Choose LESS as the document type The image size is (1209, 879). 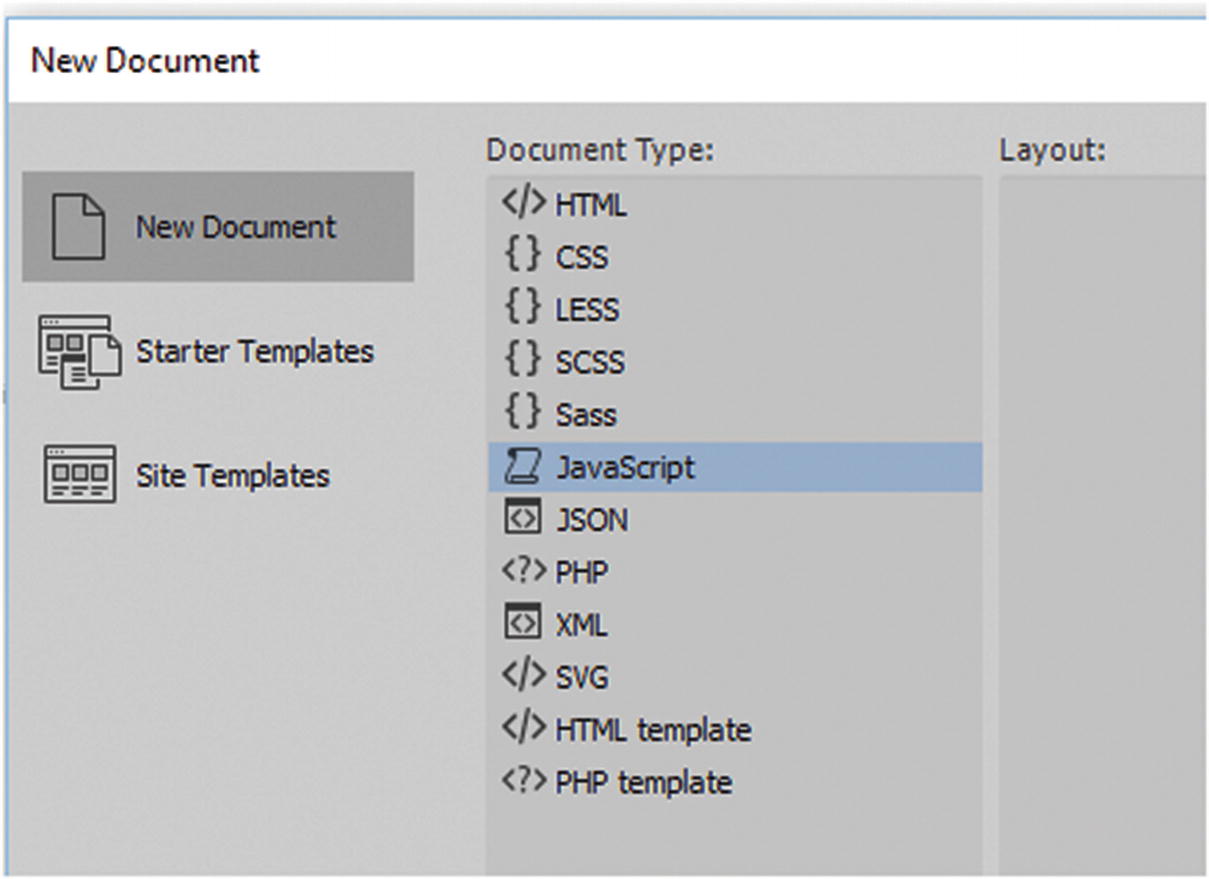pyautogui.click(x=587, y=310)
